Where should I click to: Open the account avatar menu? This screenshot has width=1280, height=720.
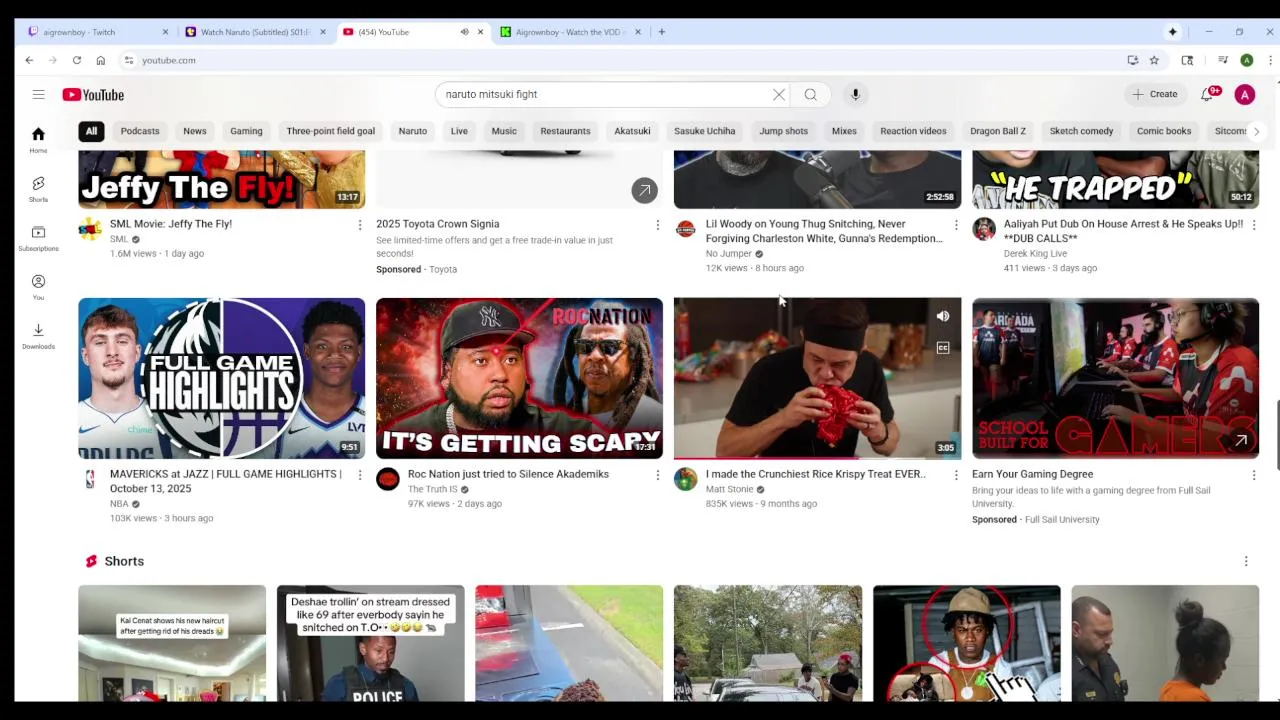point(1245,94)
